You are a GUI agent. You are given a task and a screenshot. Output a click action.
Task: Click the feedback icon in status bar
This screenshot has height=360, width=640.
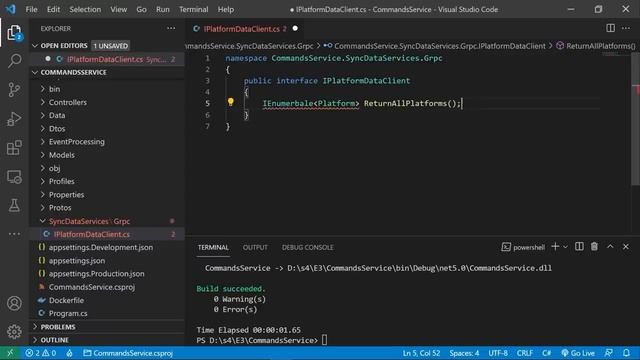click(x=609, y=353)
